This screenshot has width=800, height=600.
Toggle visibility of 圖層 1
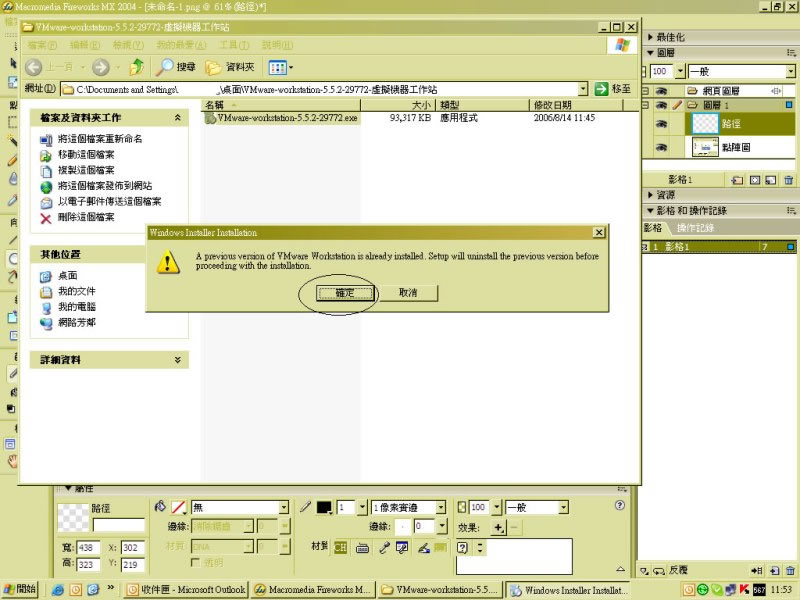(661, 105)
